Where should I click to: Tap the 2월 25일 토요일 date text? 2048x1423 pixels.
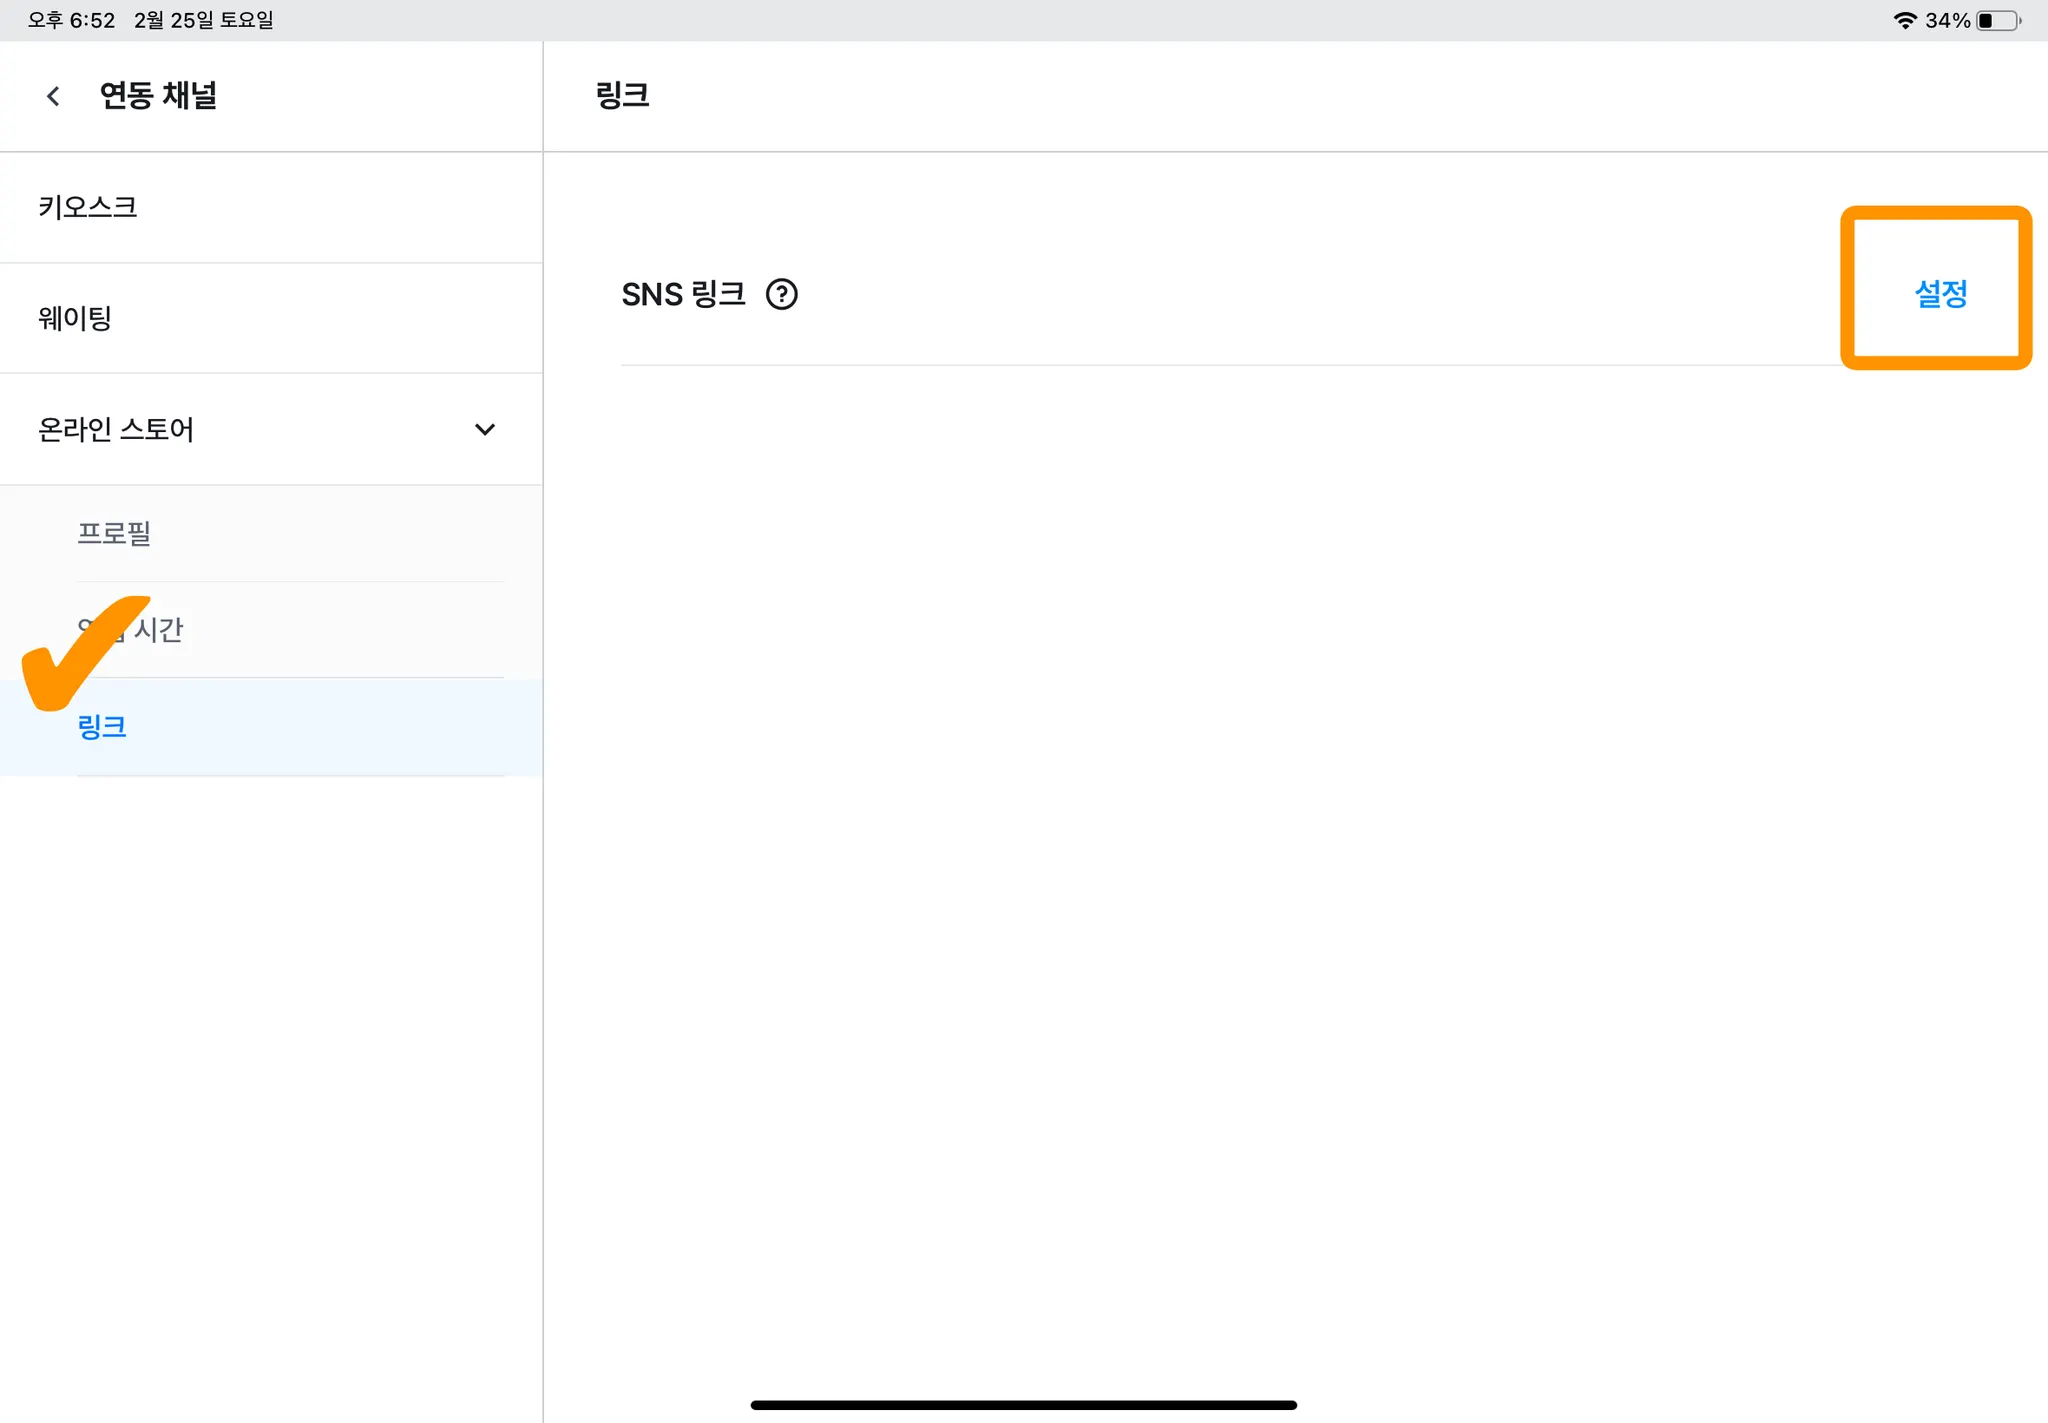(204, 20)
